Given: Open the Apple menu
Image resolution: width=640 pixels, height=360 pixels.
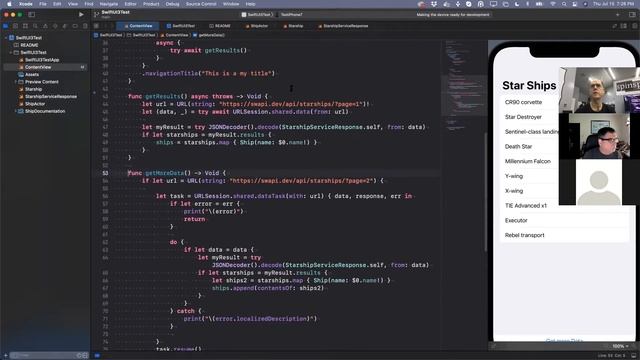Looking at the screenshot, I should (x=9, y=4).
